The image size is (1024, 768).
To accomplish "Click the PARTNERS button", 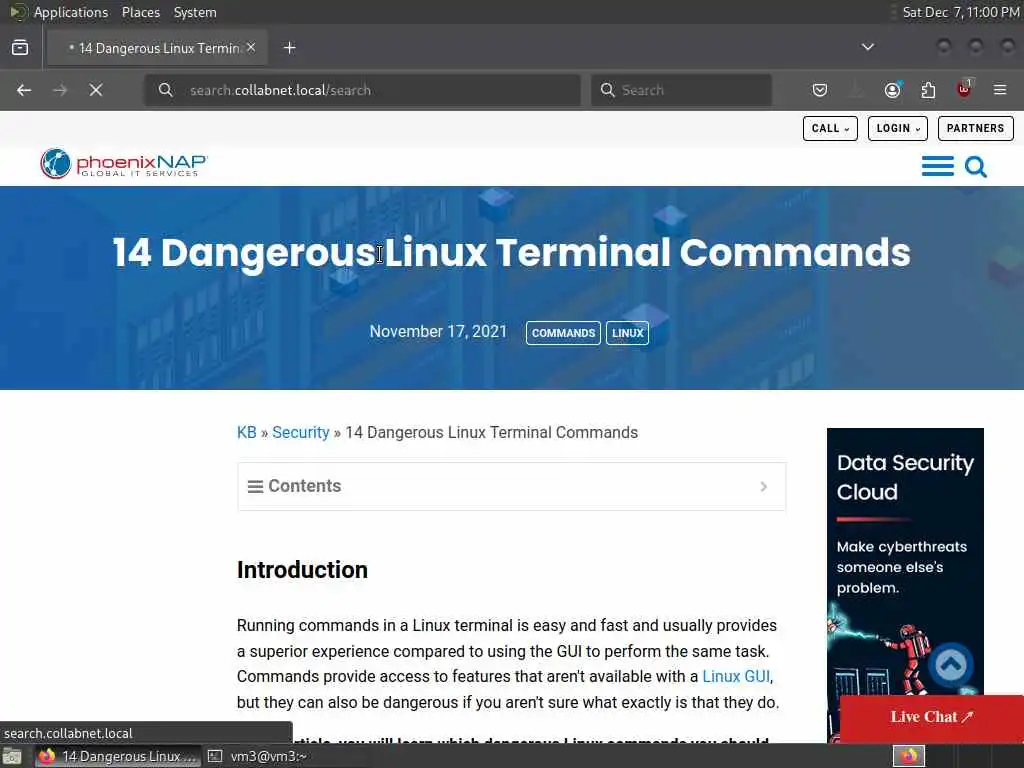I will 975,128.
